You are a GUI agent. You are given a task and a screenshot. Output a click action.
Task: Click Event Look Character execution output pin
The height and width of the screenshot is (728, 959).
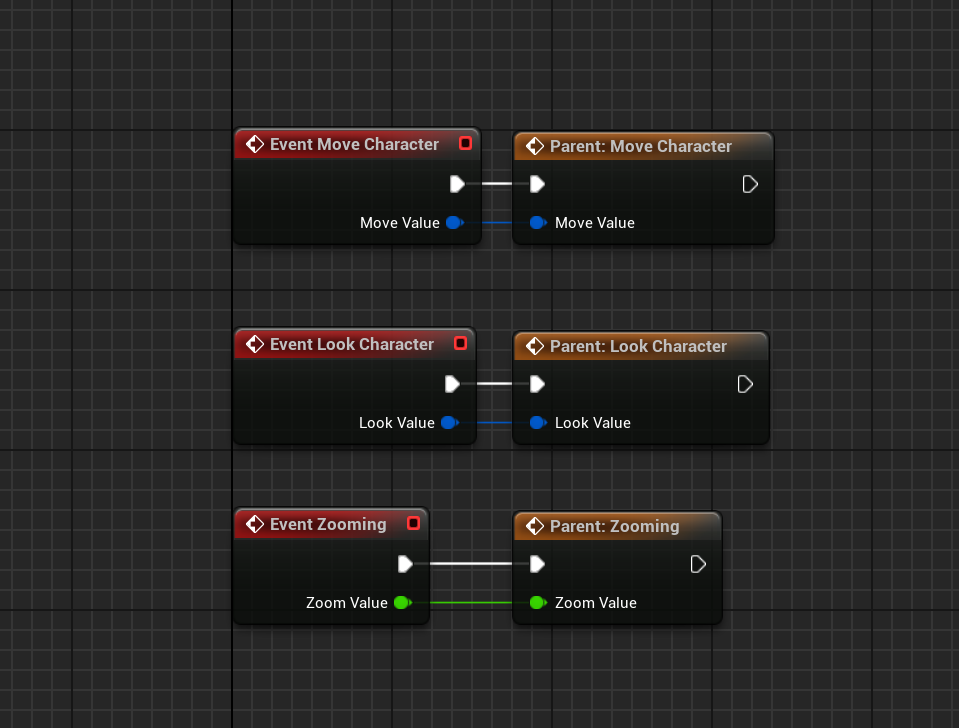tap(452, 384)
